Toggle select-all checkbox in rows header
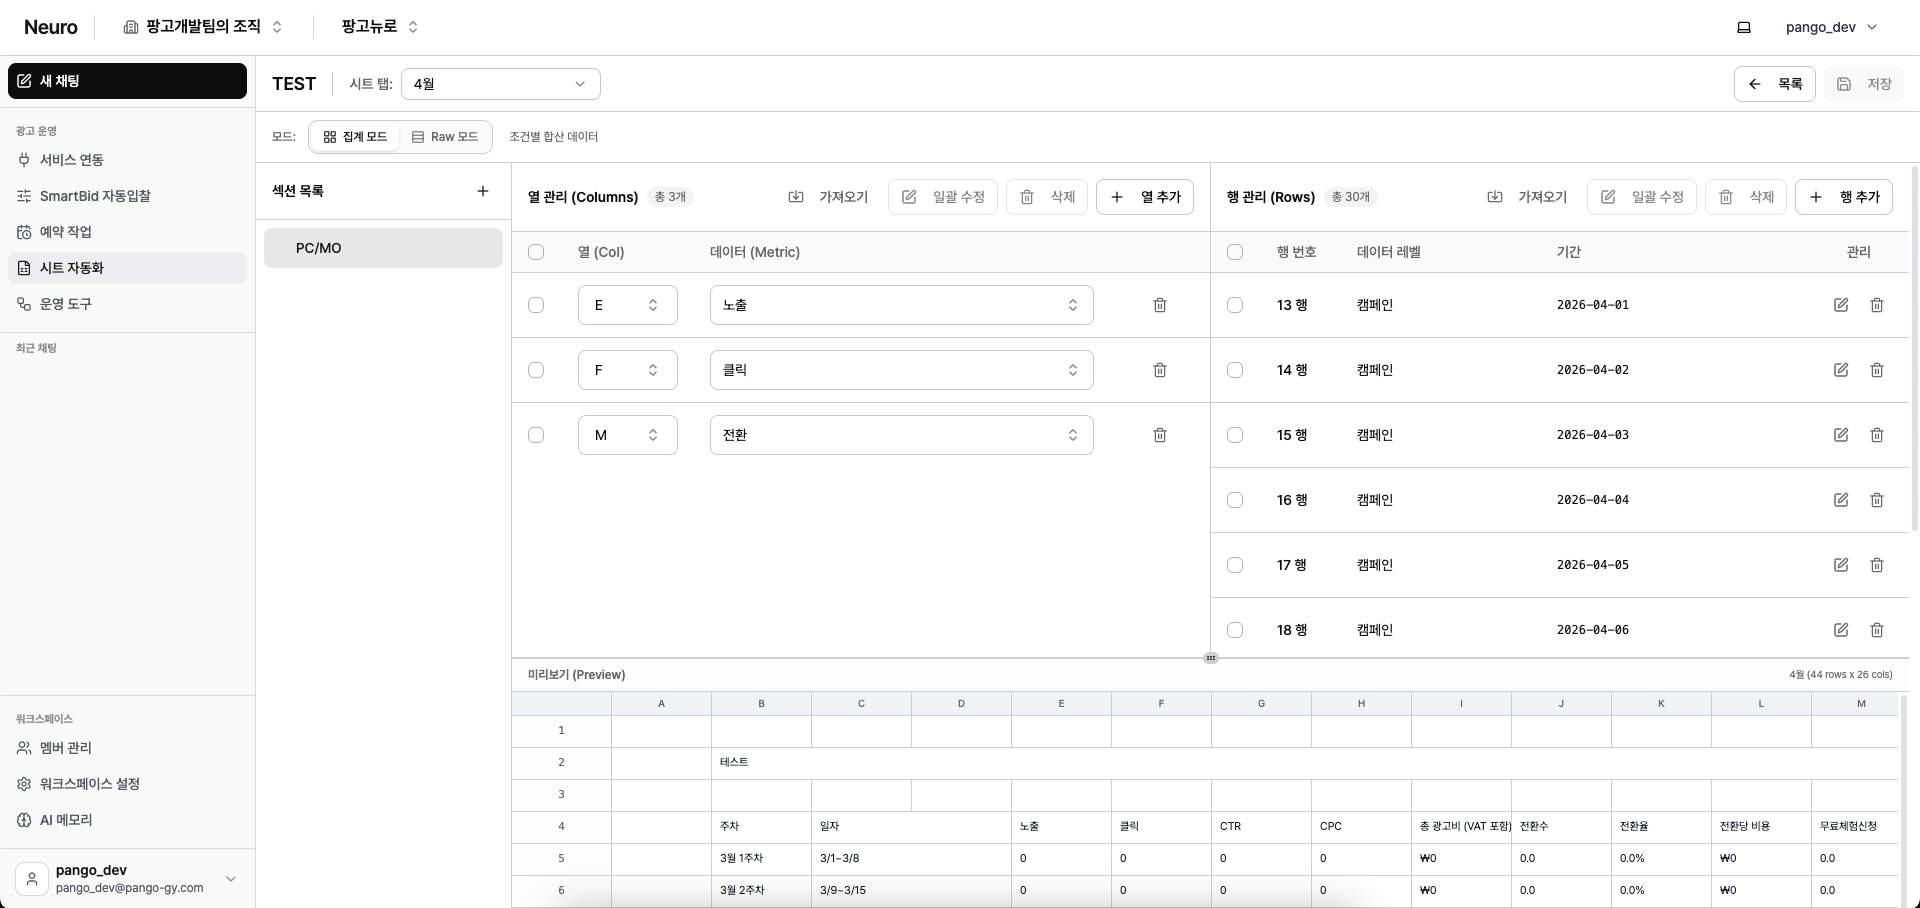The width and height of the screenshot is (1920, 908). (x=1235, y=252)
